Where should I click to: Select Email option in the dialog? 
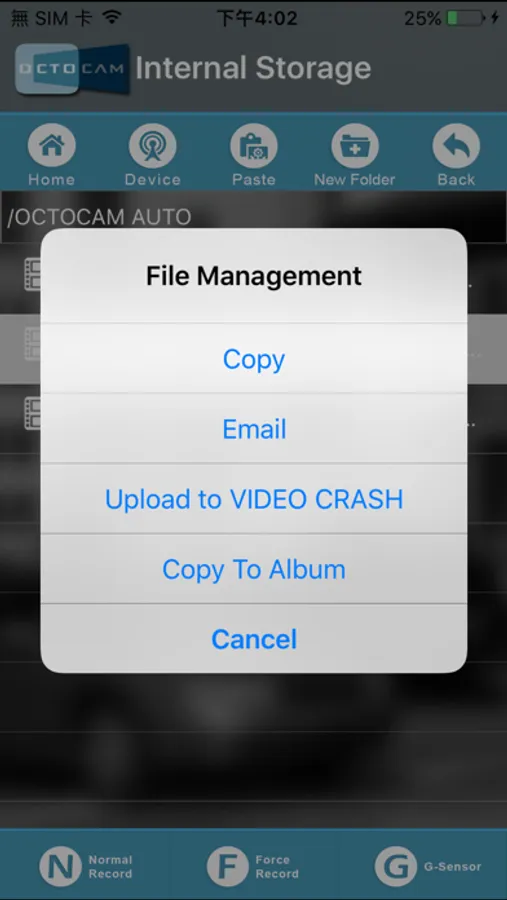[x=254, y=429]
